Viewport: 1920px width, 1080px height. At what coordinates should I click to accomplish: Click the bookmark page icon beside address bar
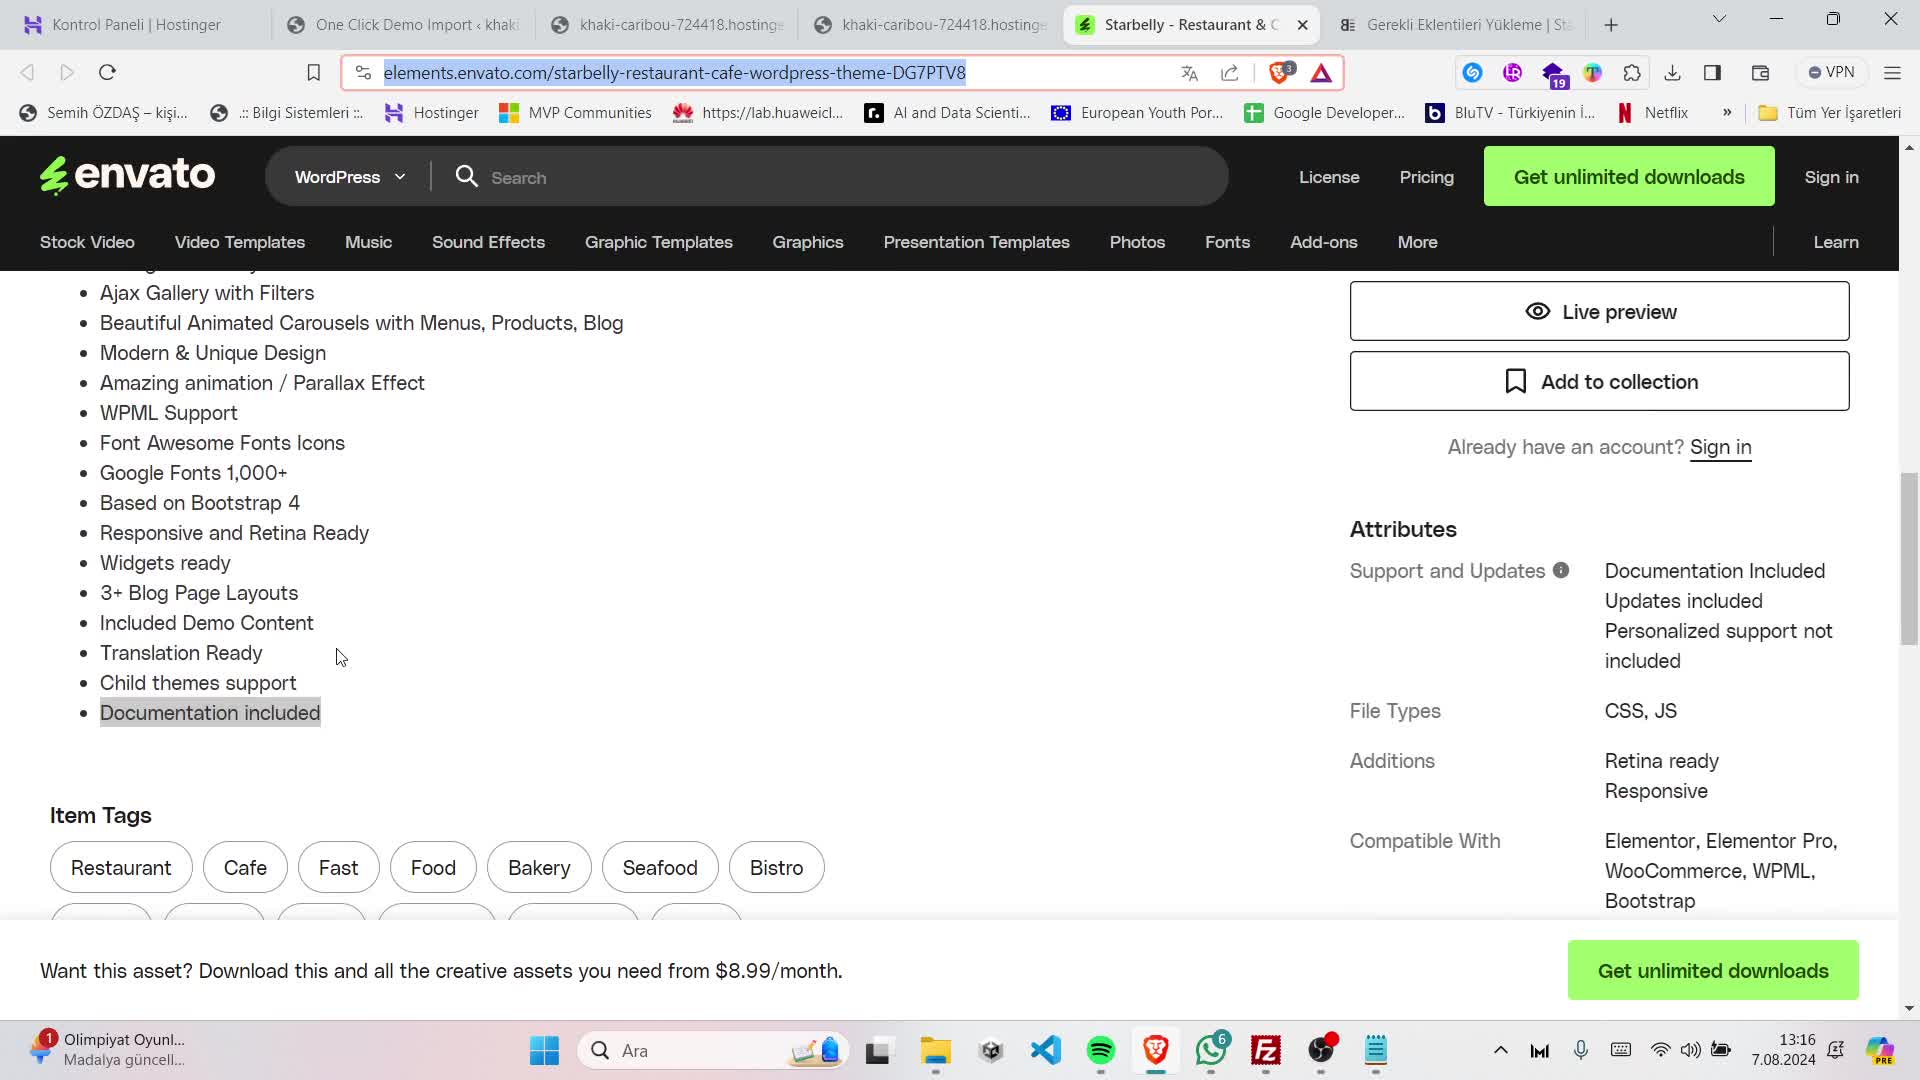click(x=313, y=72)
